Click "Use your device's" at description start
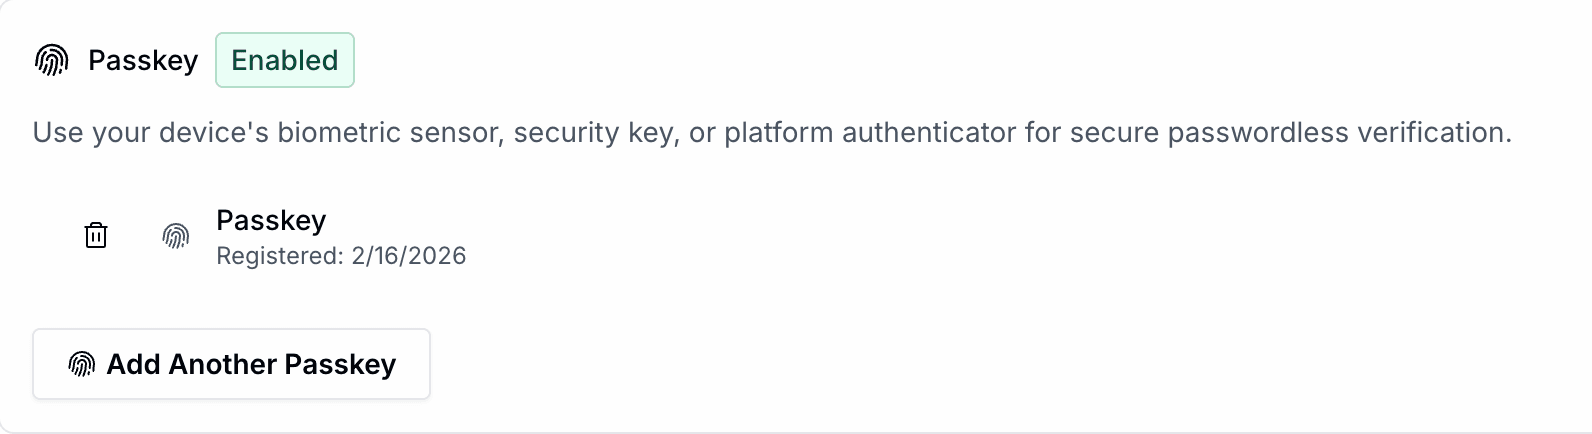Image resolution: width=1592 pixels, height=434 pixels. pyautogui.click(x=150, y=133)
